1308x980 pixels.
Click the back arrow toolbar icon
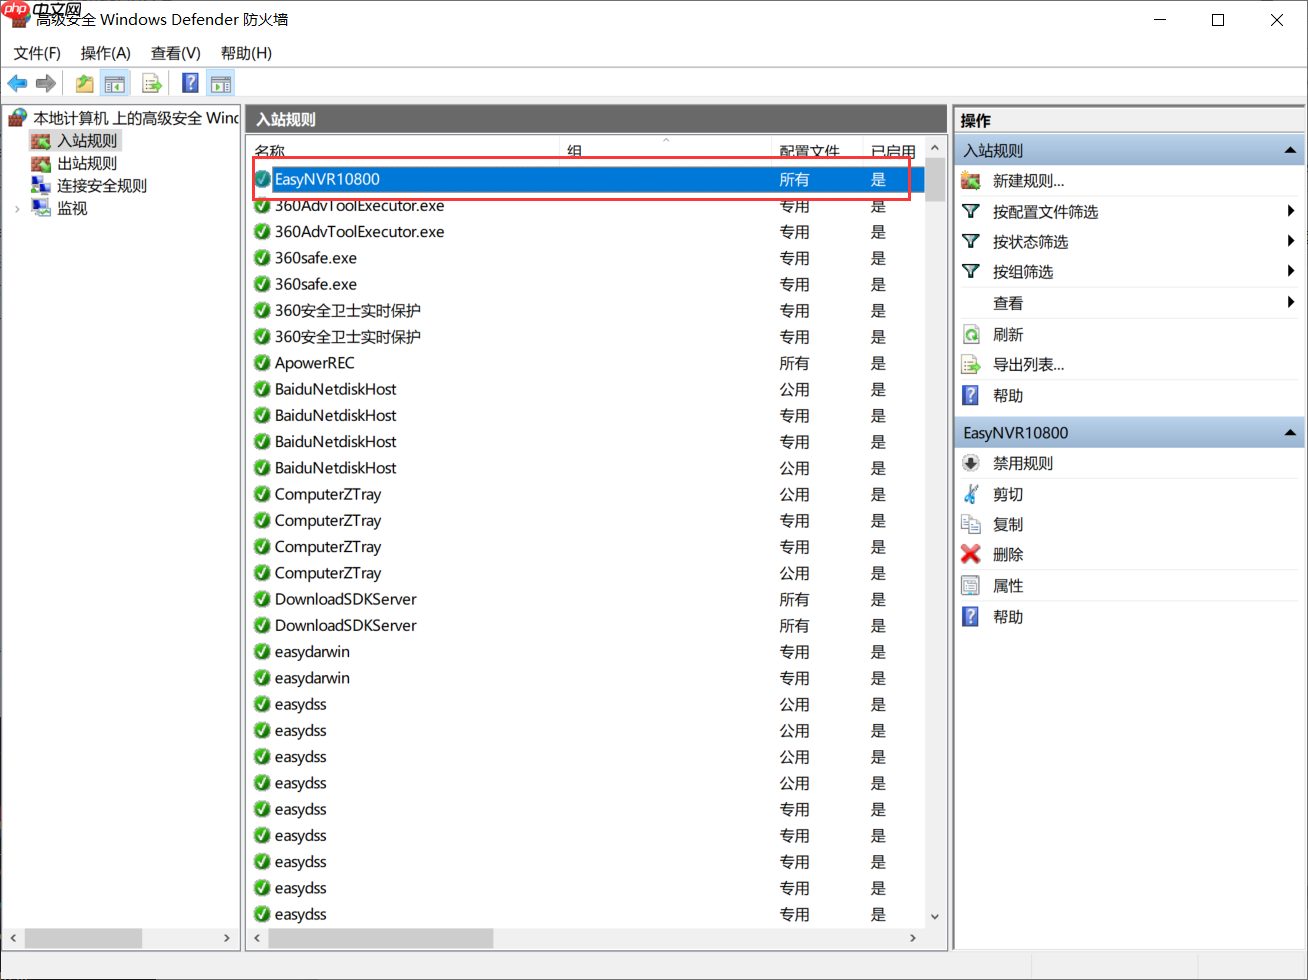pos(17,83)
